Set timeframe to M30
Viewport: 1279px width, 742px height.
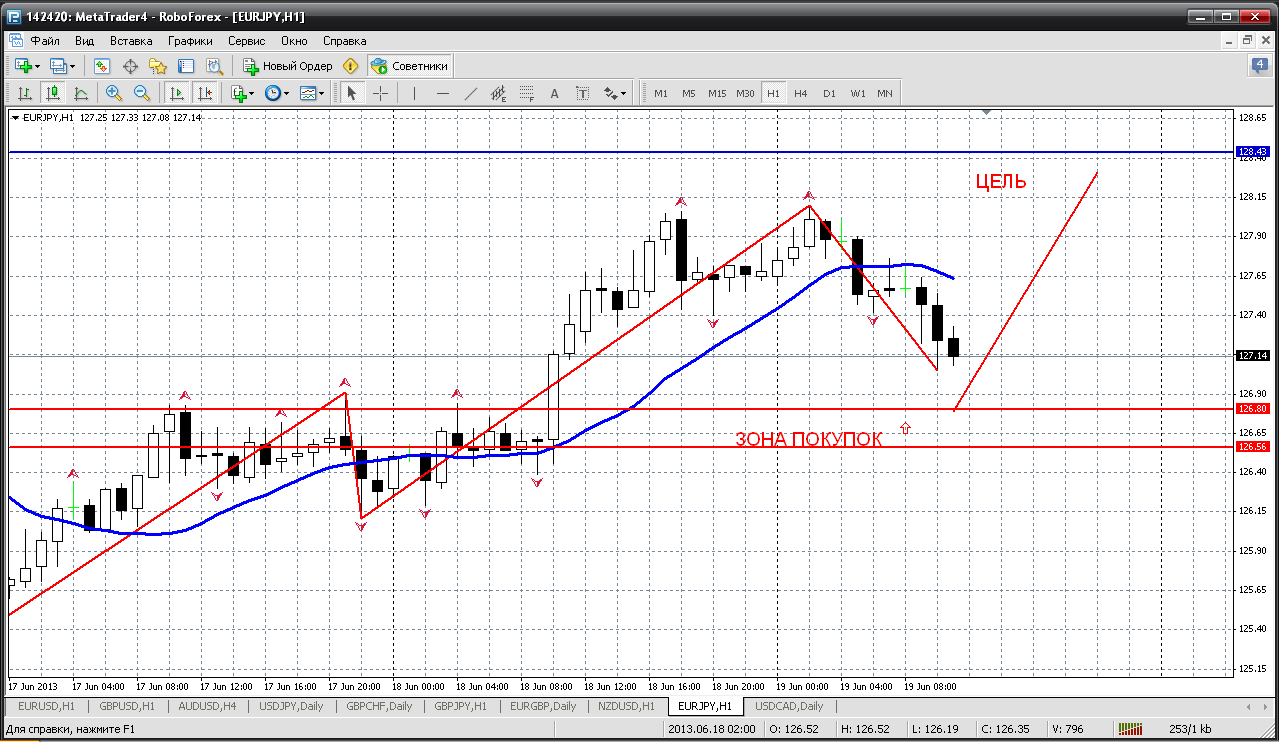click(745, 93)
